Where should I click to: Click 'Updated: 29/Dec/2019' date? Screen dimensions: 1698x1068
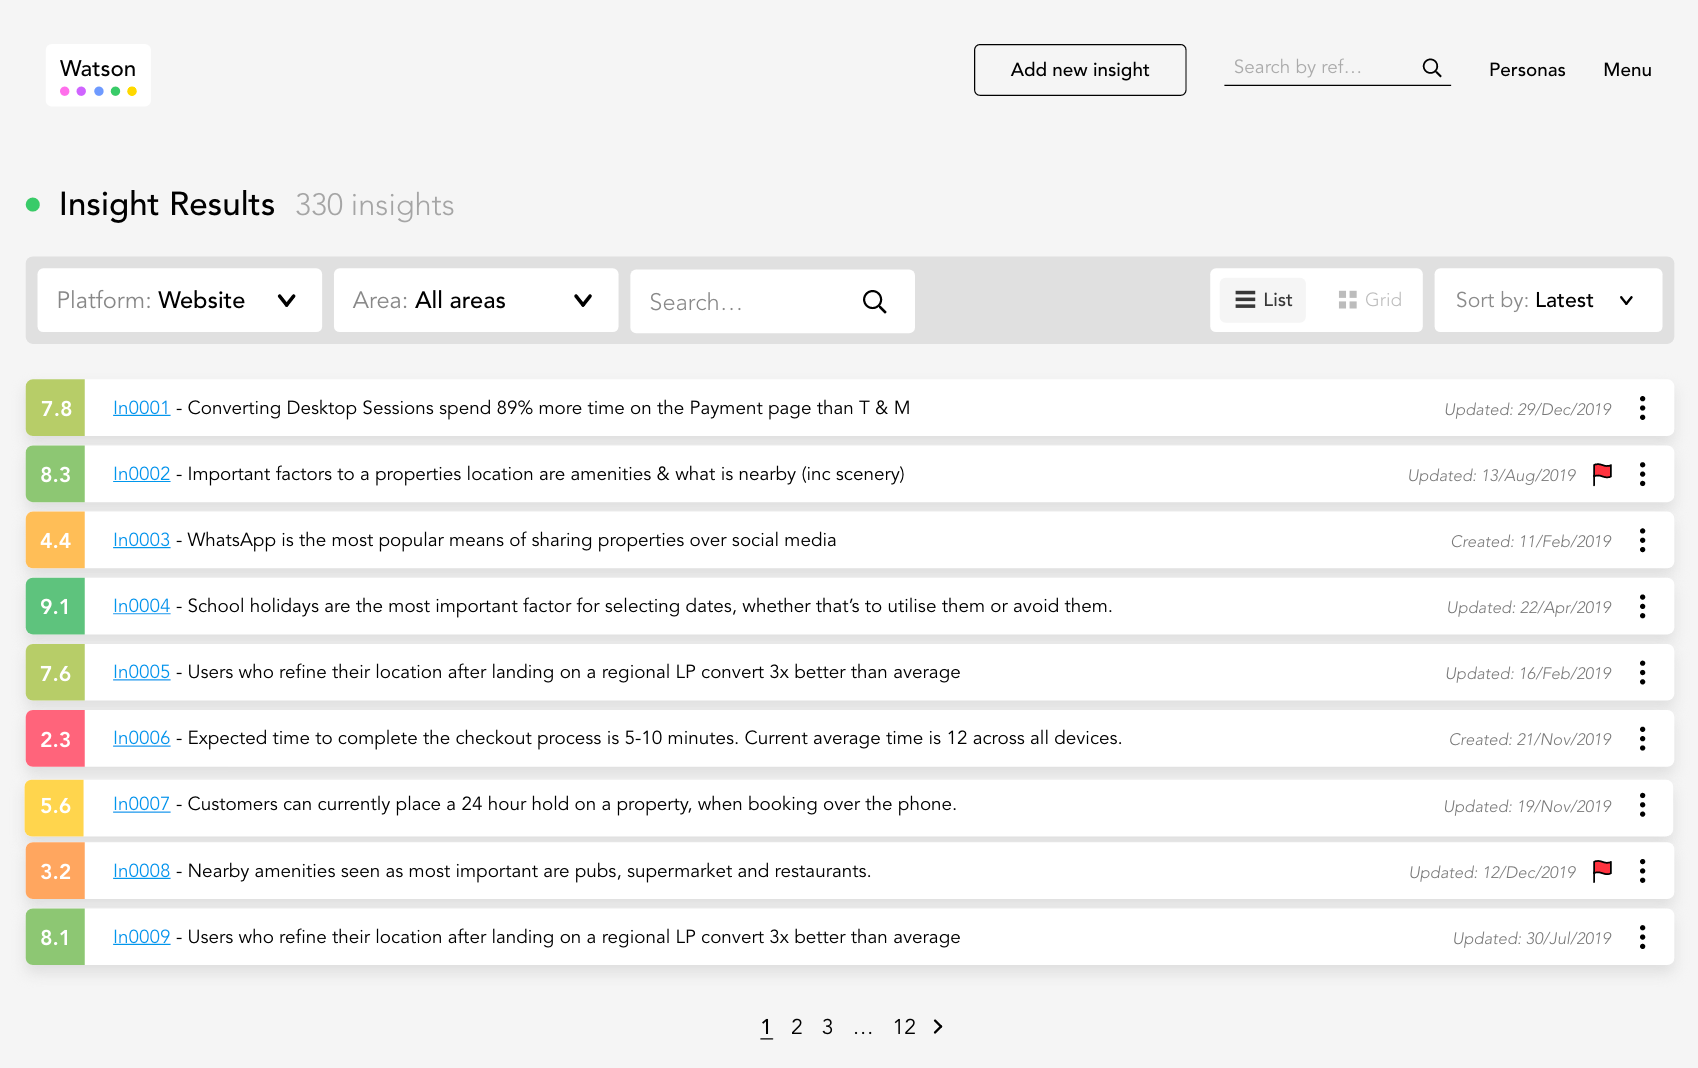point(1528,409)
